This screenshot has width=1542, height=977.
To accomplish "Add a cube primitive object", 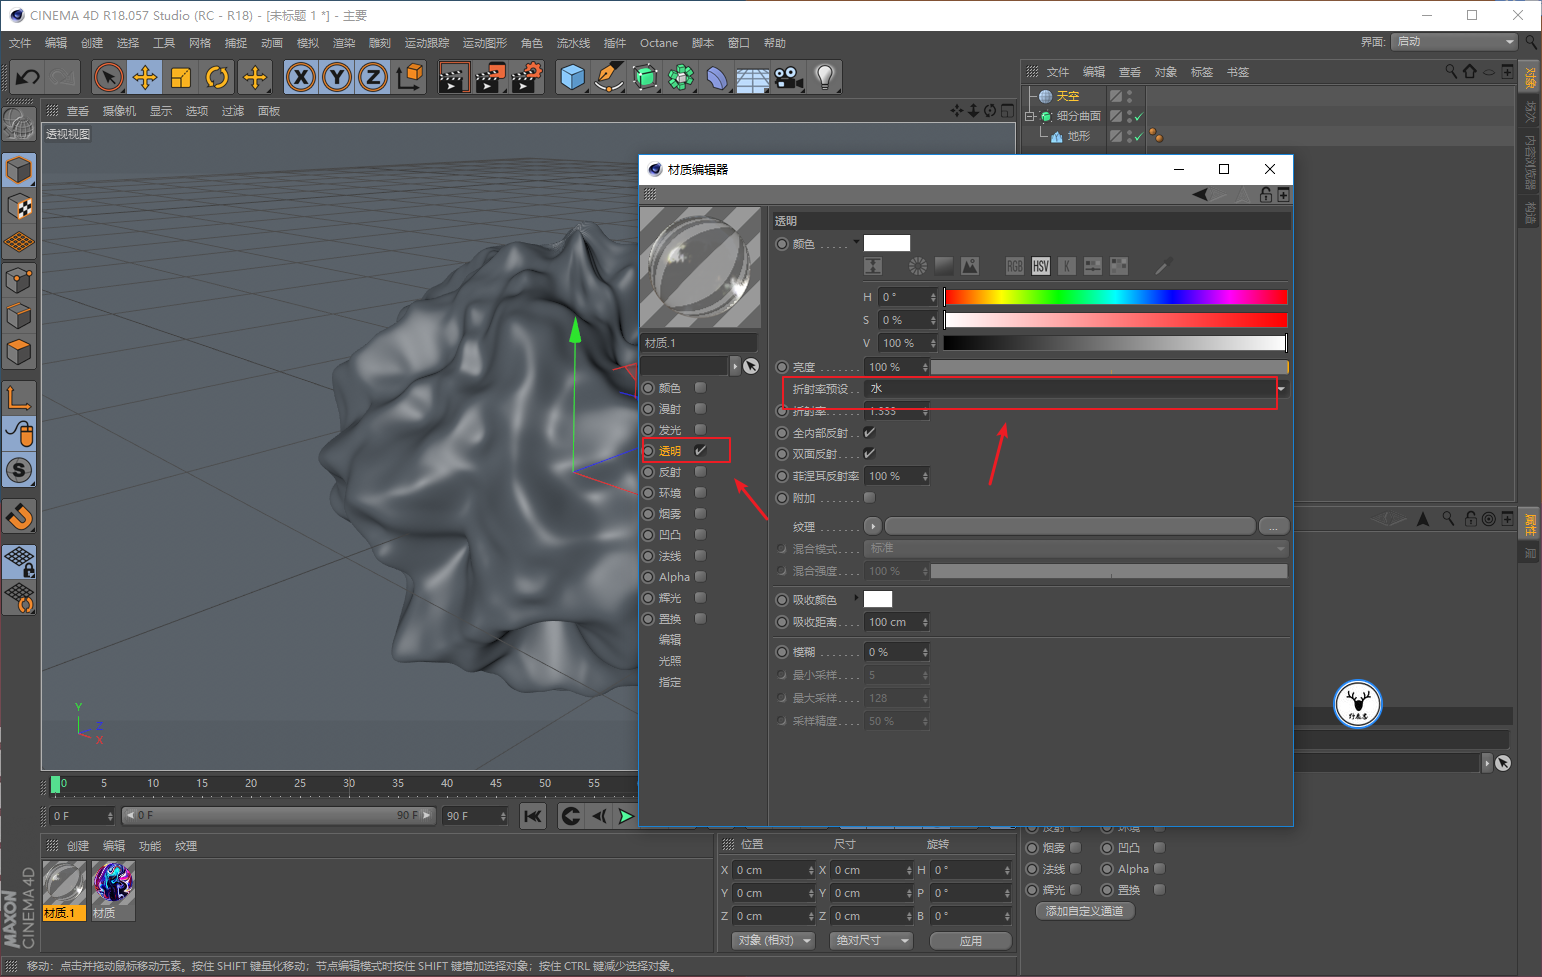I will click(573, 77).
